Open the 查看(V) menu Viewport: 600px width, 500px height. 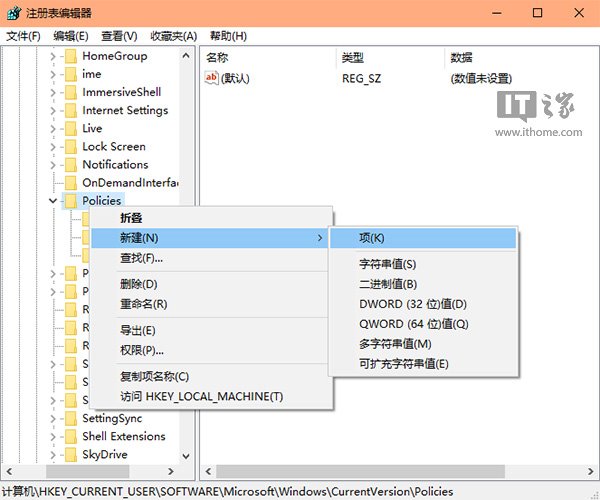click(x=119, y=36)
